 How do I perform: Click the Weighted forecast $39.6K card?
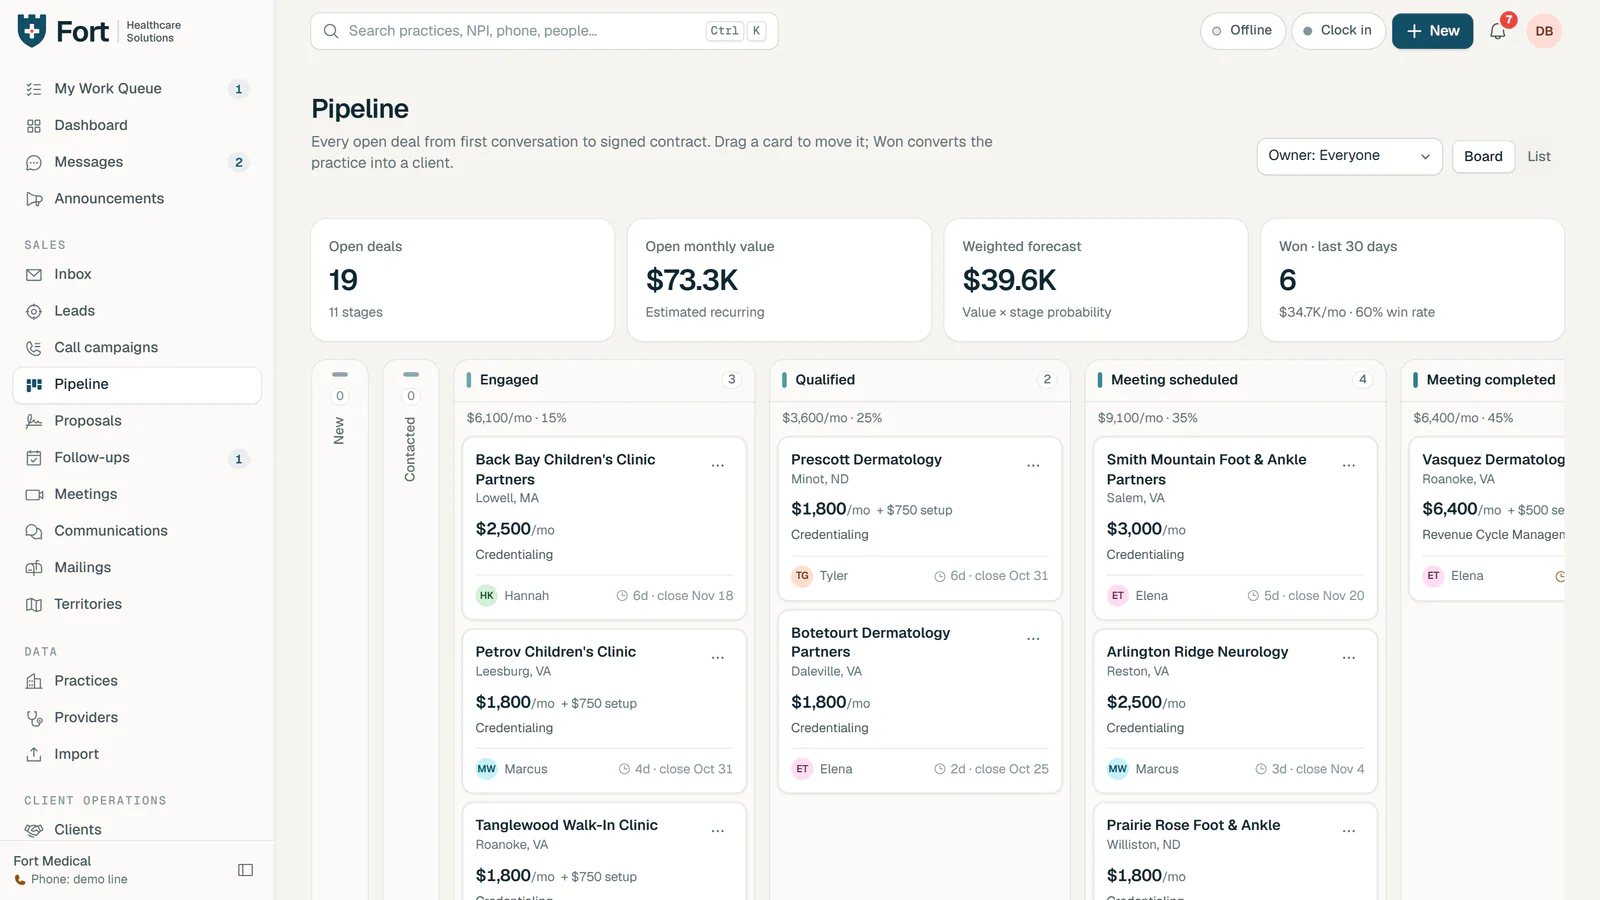1096,280
